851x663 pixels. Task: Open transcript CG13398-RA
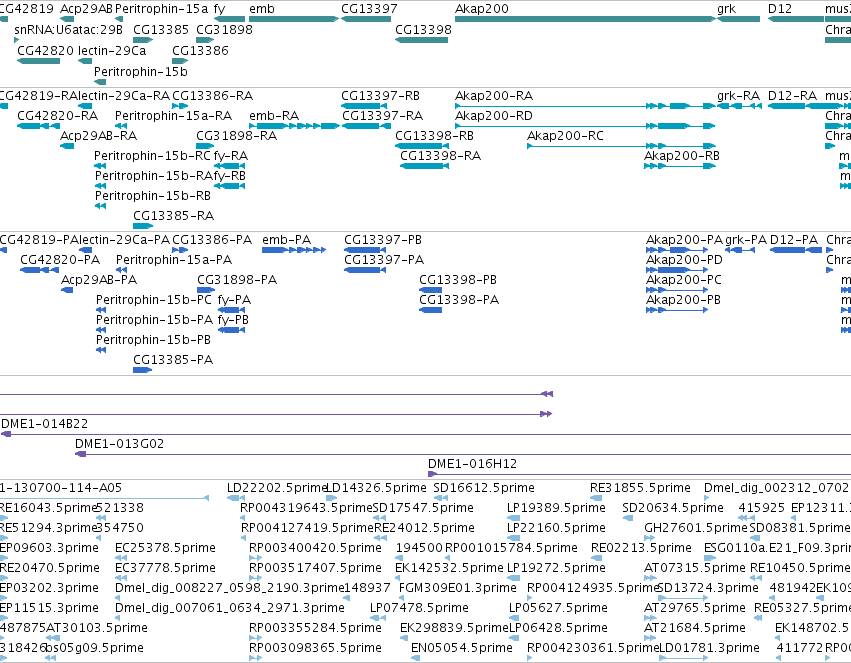(441, 156)
